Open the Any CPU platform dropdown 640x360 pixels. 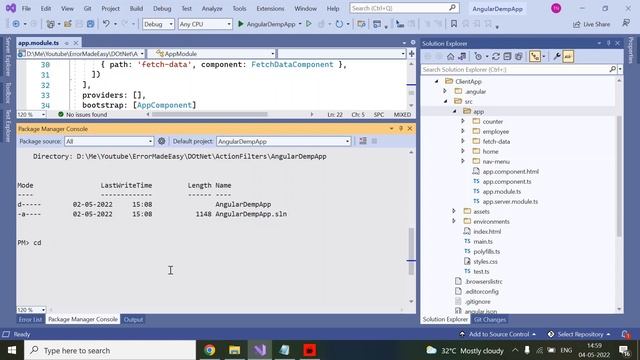click(x=205, y=24)
